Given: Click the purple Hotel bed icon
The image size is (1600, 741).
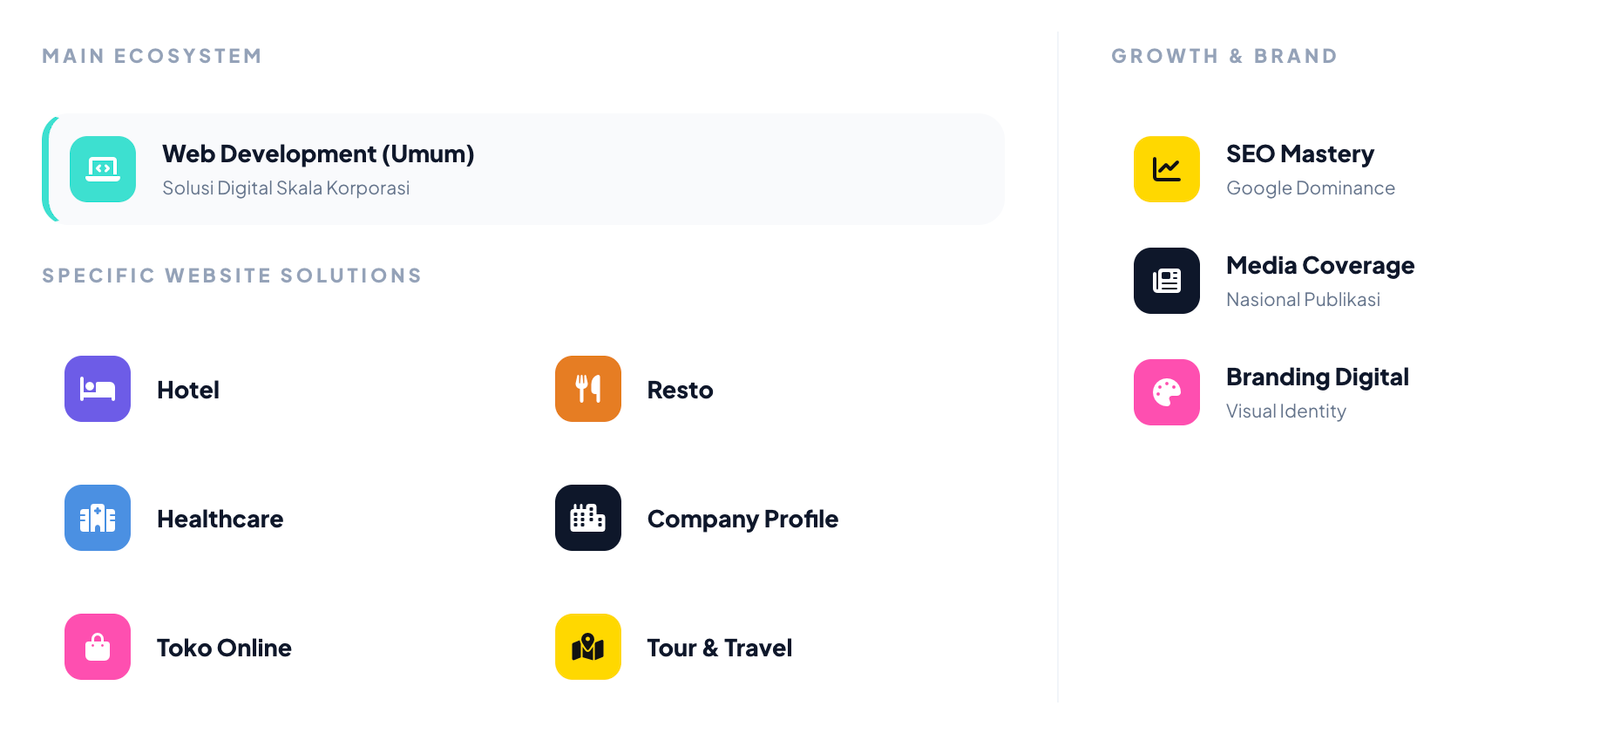Looking at the screenshot, I should click(x=98, y=389).
